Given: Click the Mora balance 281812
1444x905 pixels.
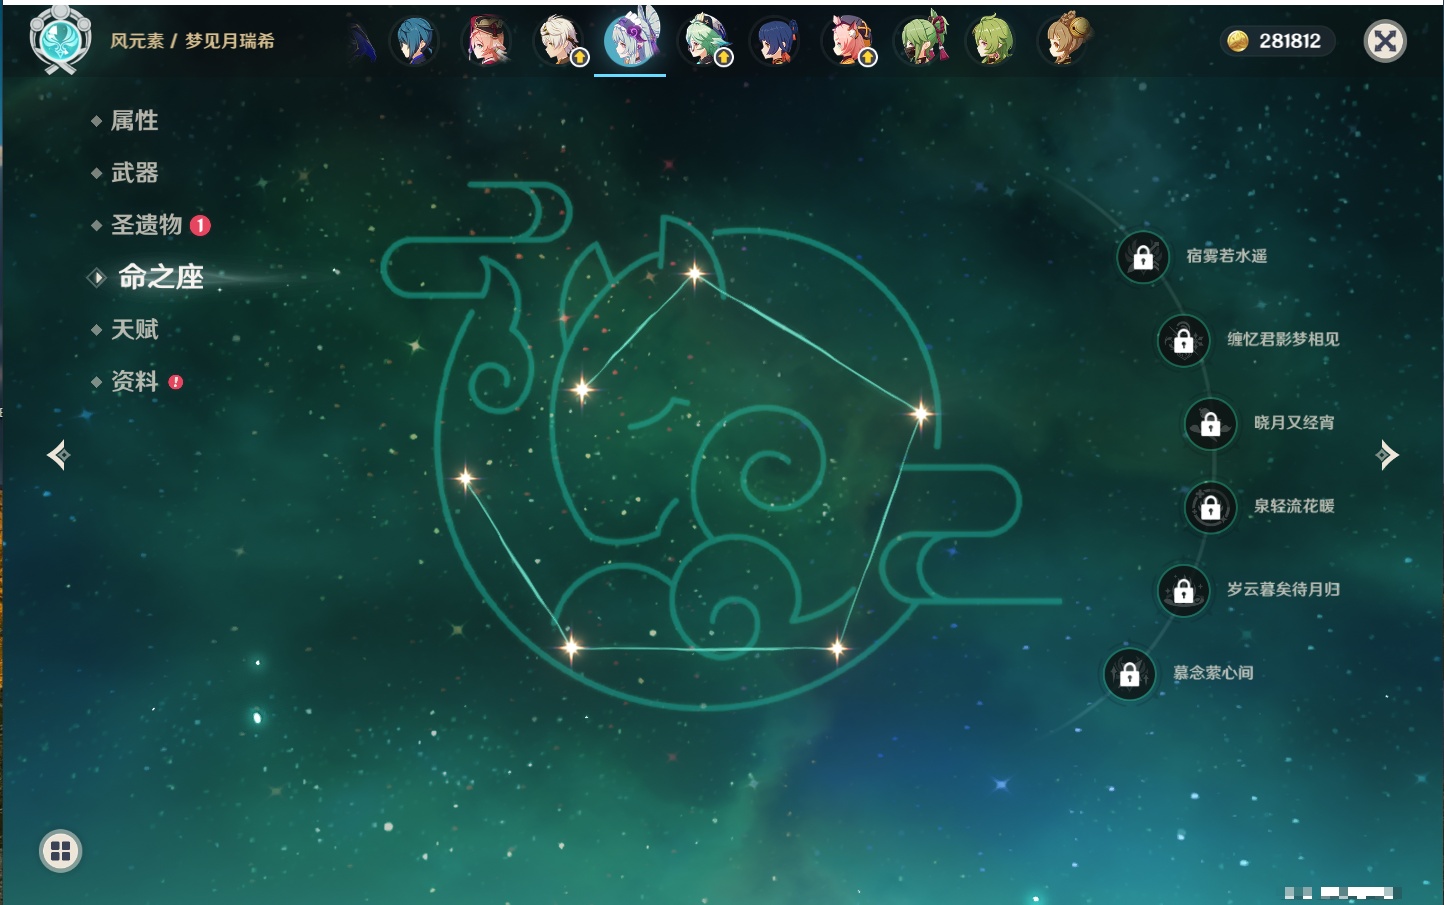Looking at the screenshot, I should tap(1290, 41).
